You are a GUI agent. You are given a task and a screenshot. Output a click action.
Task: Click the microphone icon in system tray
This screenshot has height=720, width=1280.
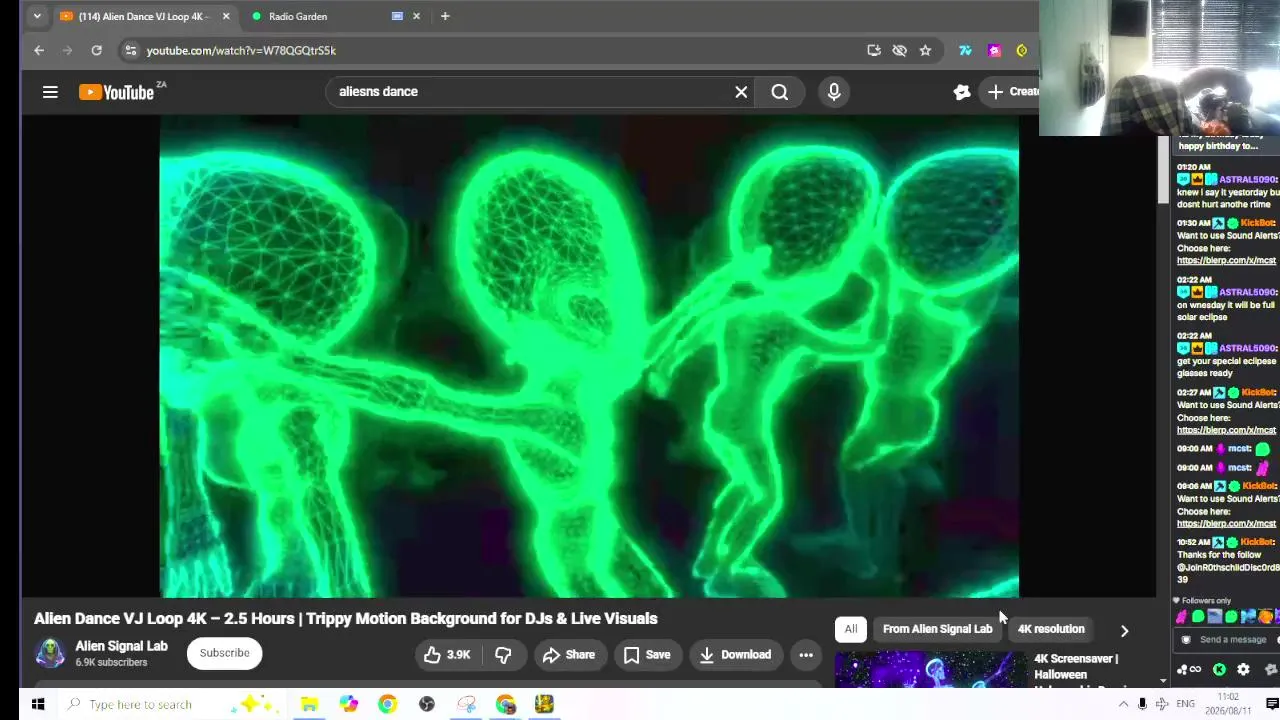pos(1142,704)
